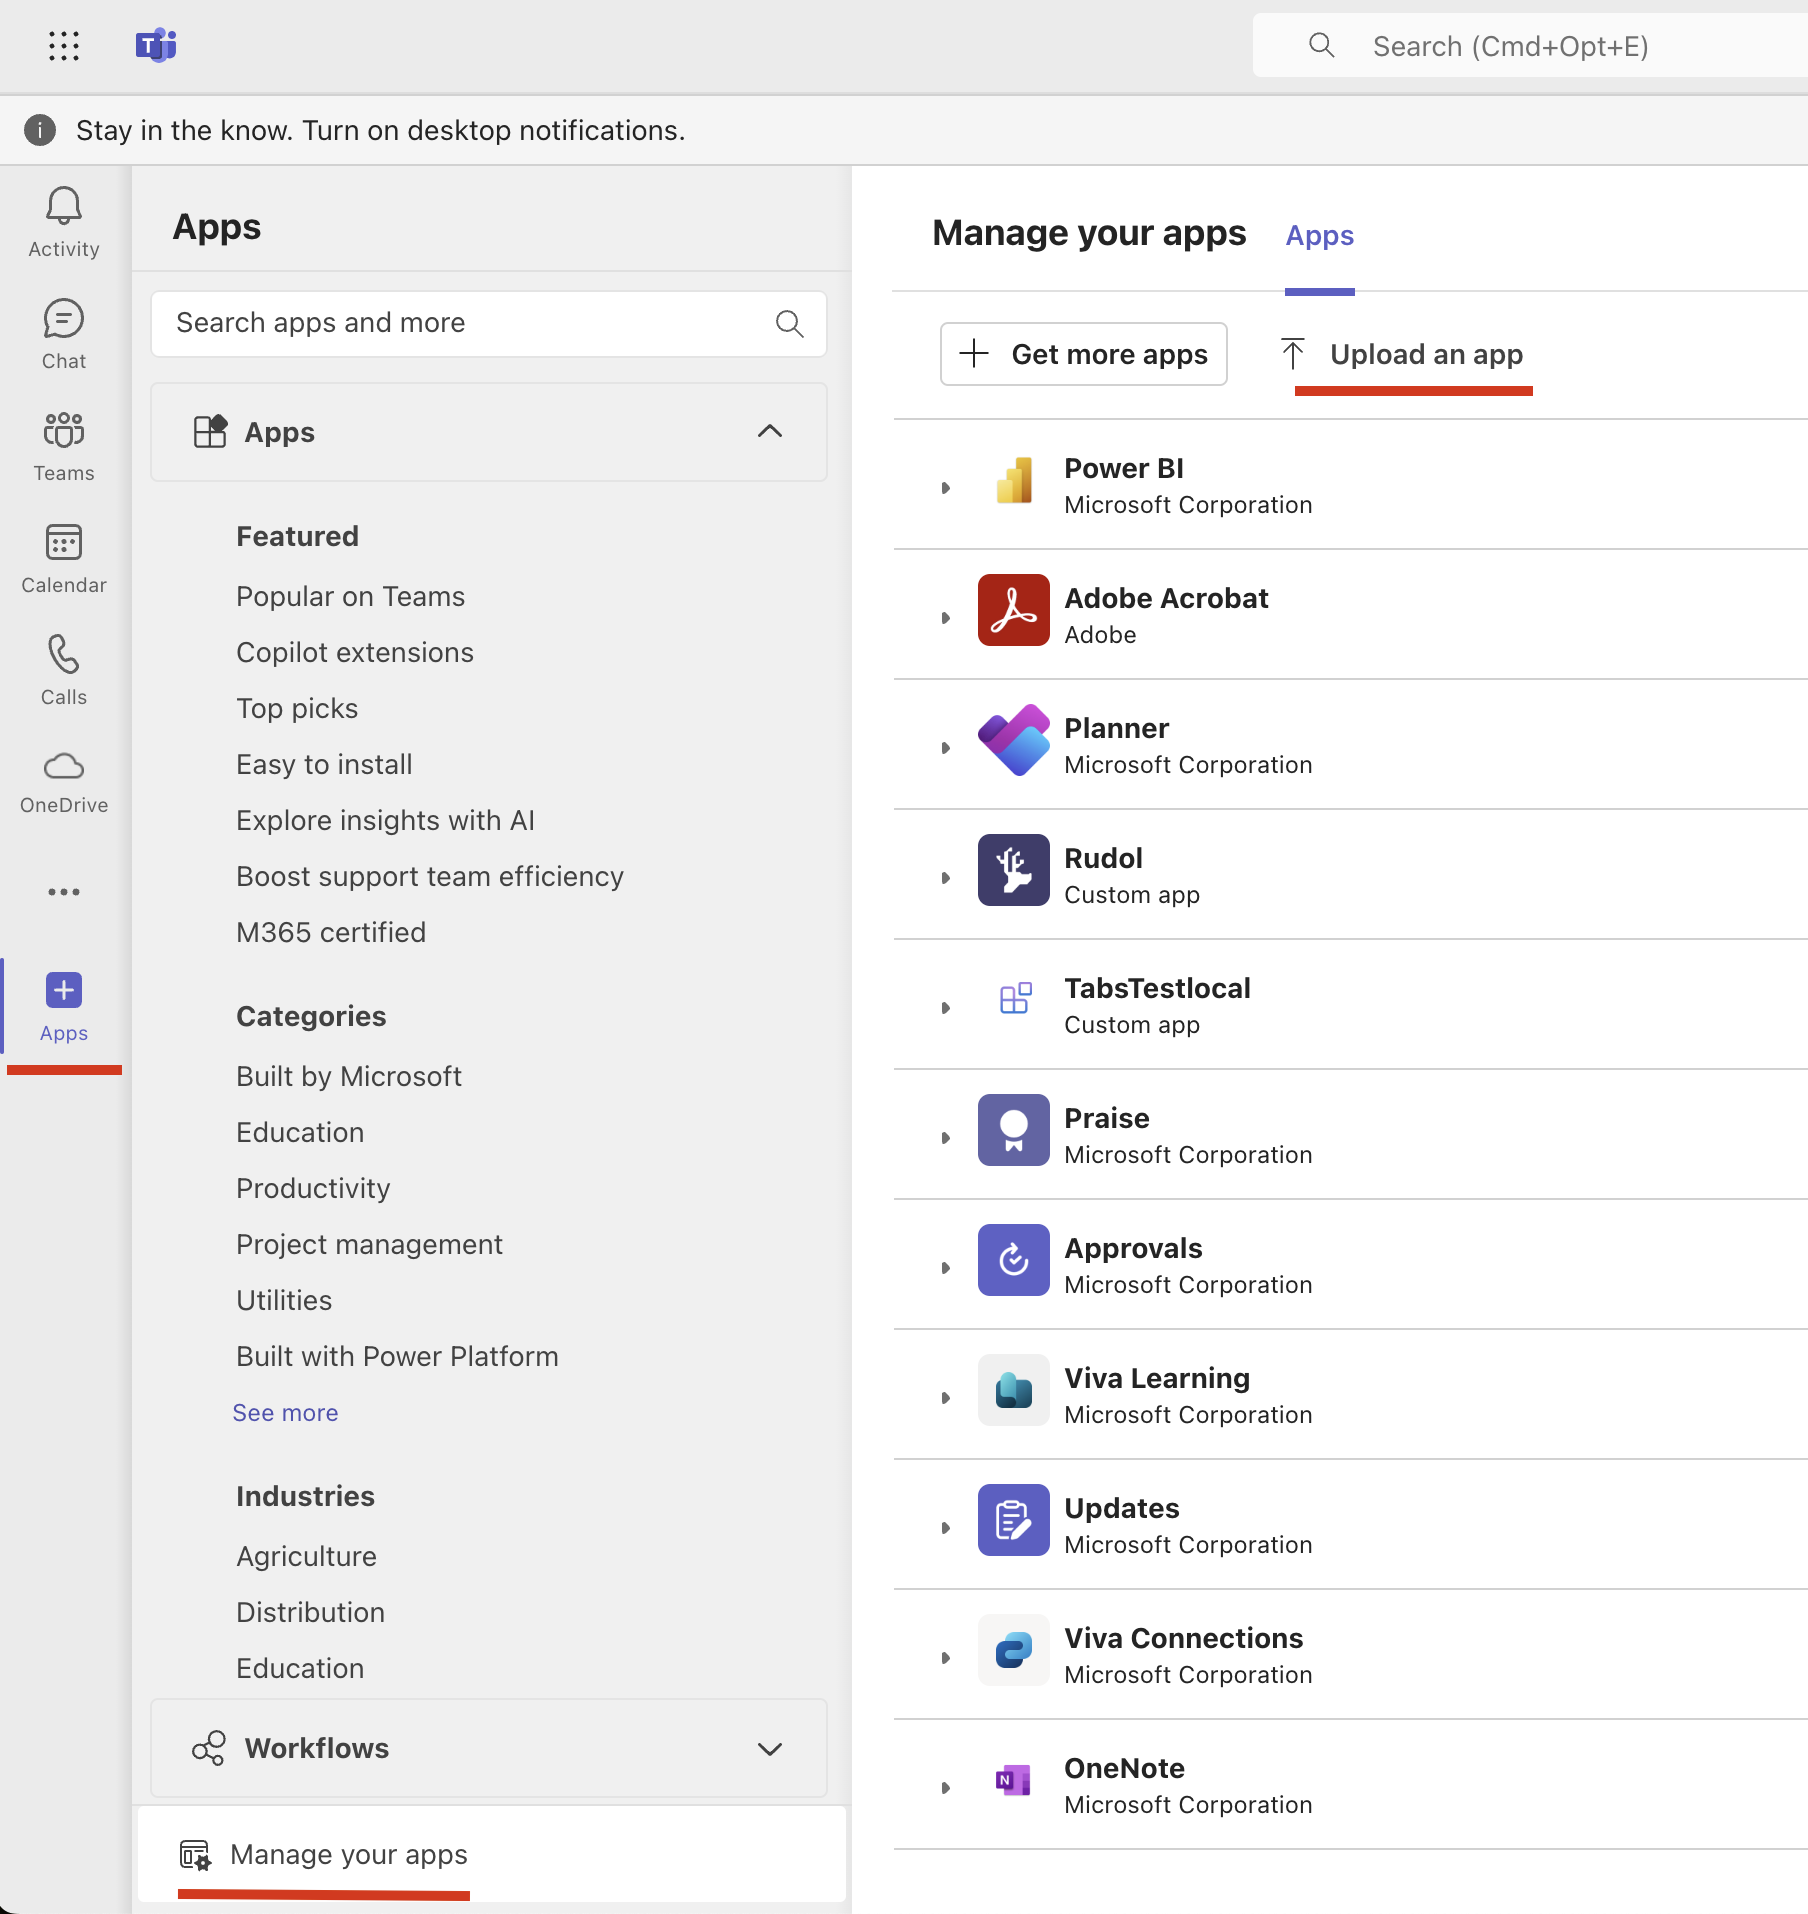The image size is (1808, 1914).
Task: Open Calendar in the sidebar
Action: [64, 558]
